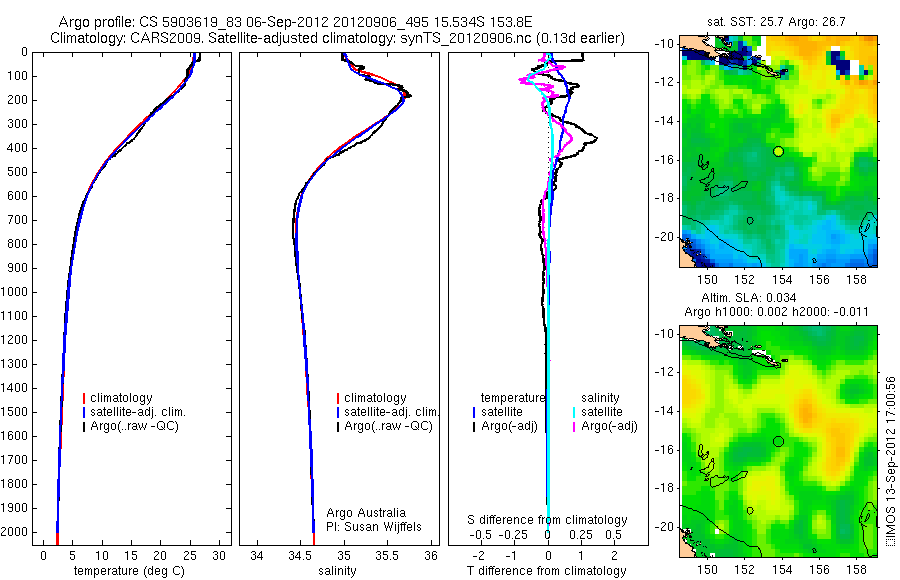Click blue satellite-adj. clim. marker in salinity legend
900x580 pixels.
pos(338,412)
